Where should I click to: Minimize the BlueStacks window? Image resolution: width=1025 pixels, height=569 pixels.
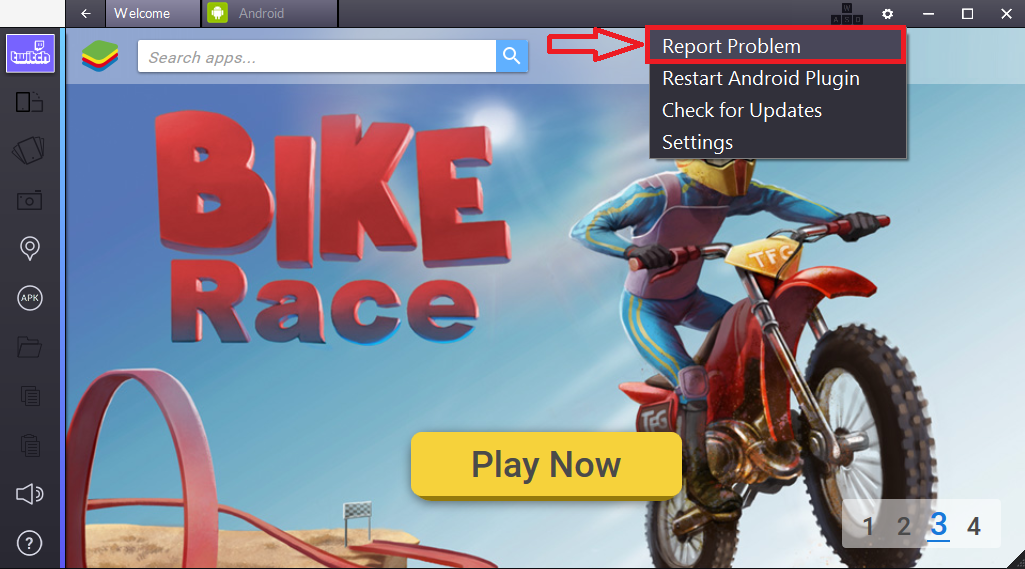(x=928, y=14)
